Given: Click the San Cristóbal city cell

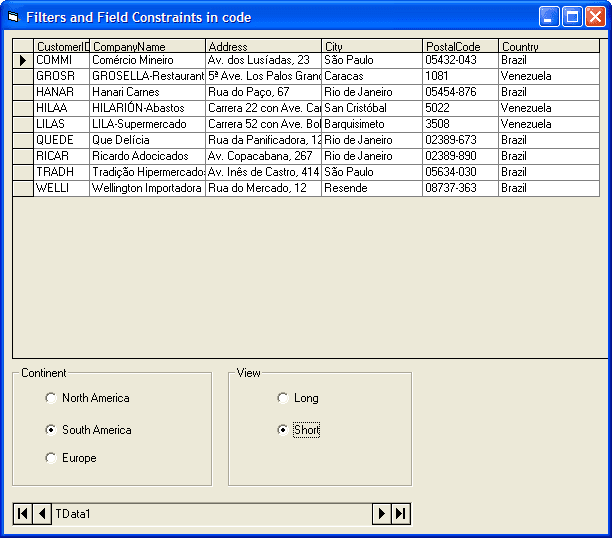Looking at the screenshot, I should pos(372,109).
